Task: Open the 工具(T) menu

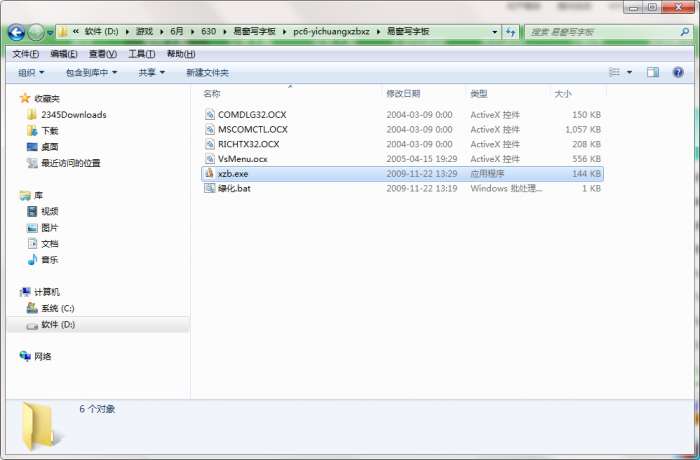Action: (142, 54)
